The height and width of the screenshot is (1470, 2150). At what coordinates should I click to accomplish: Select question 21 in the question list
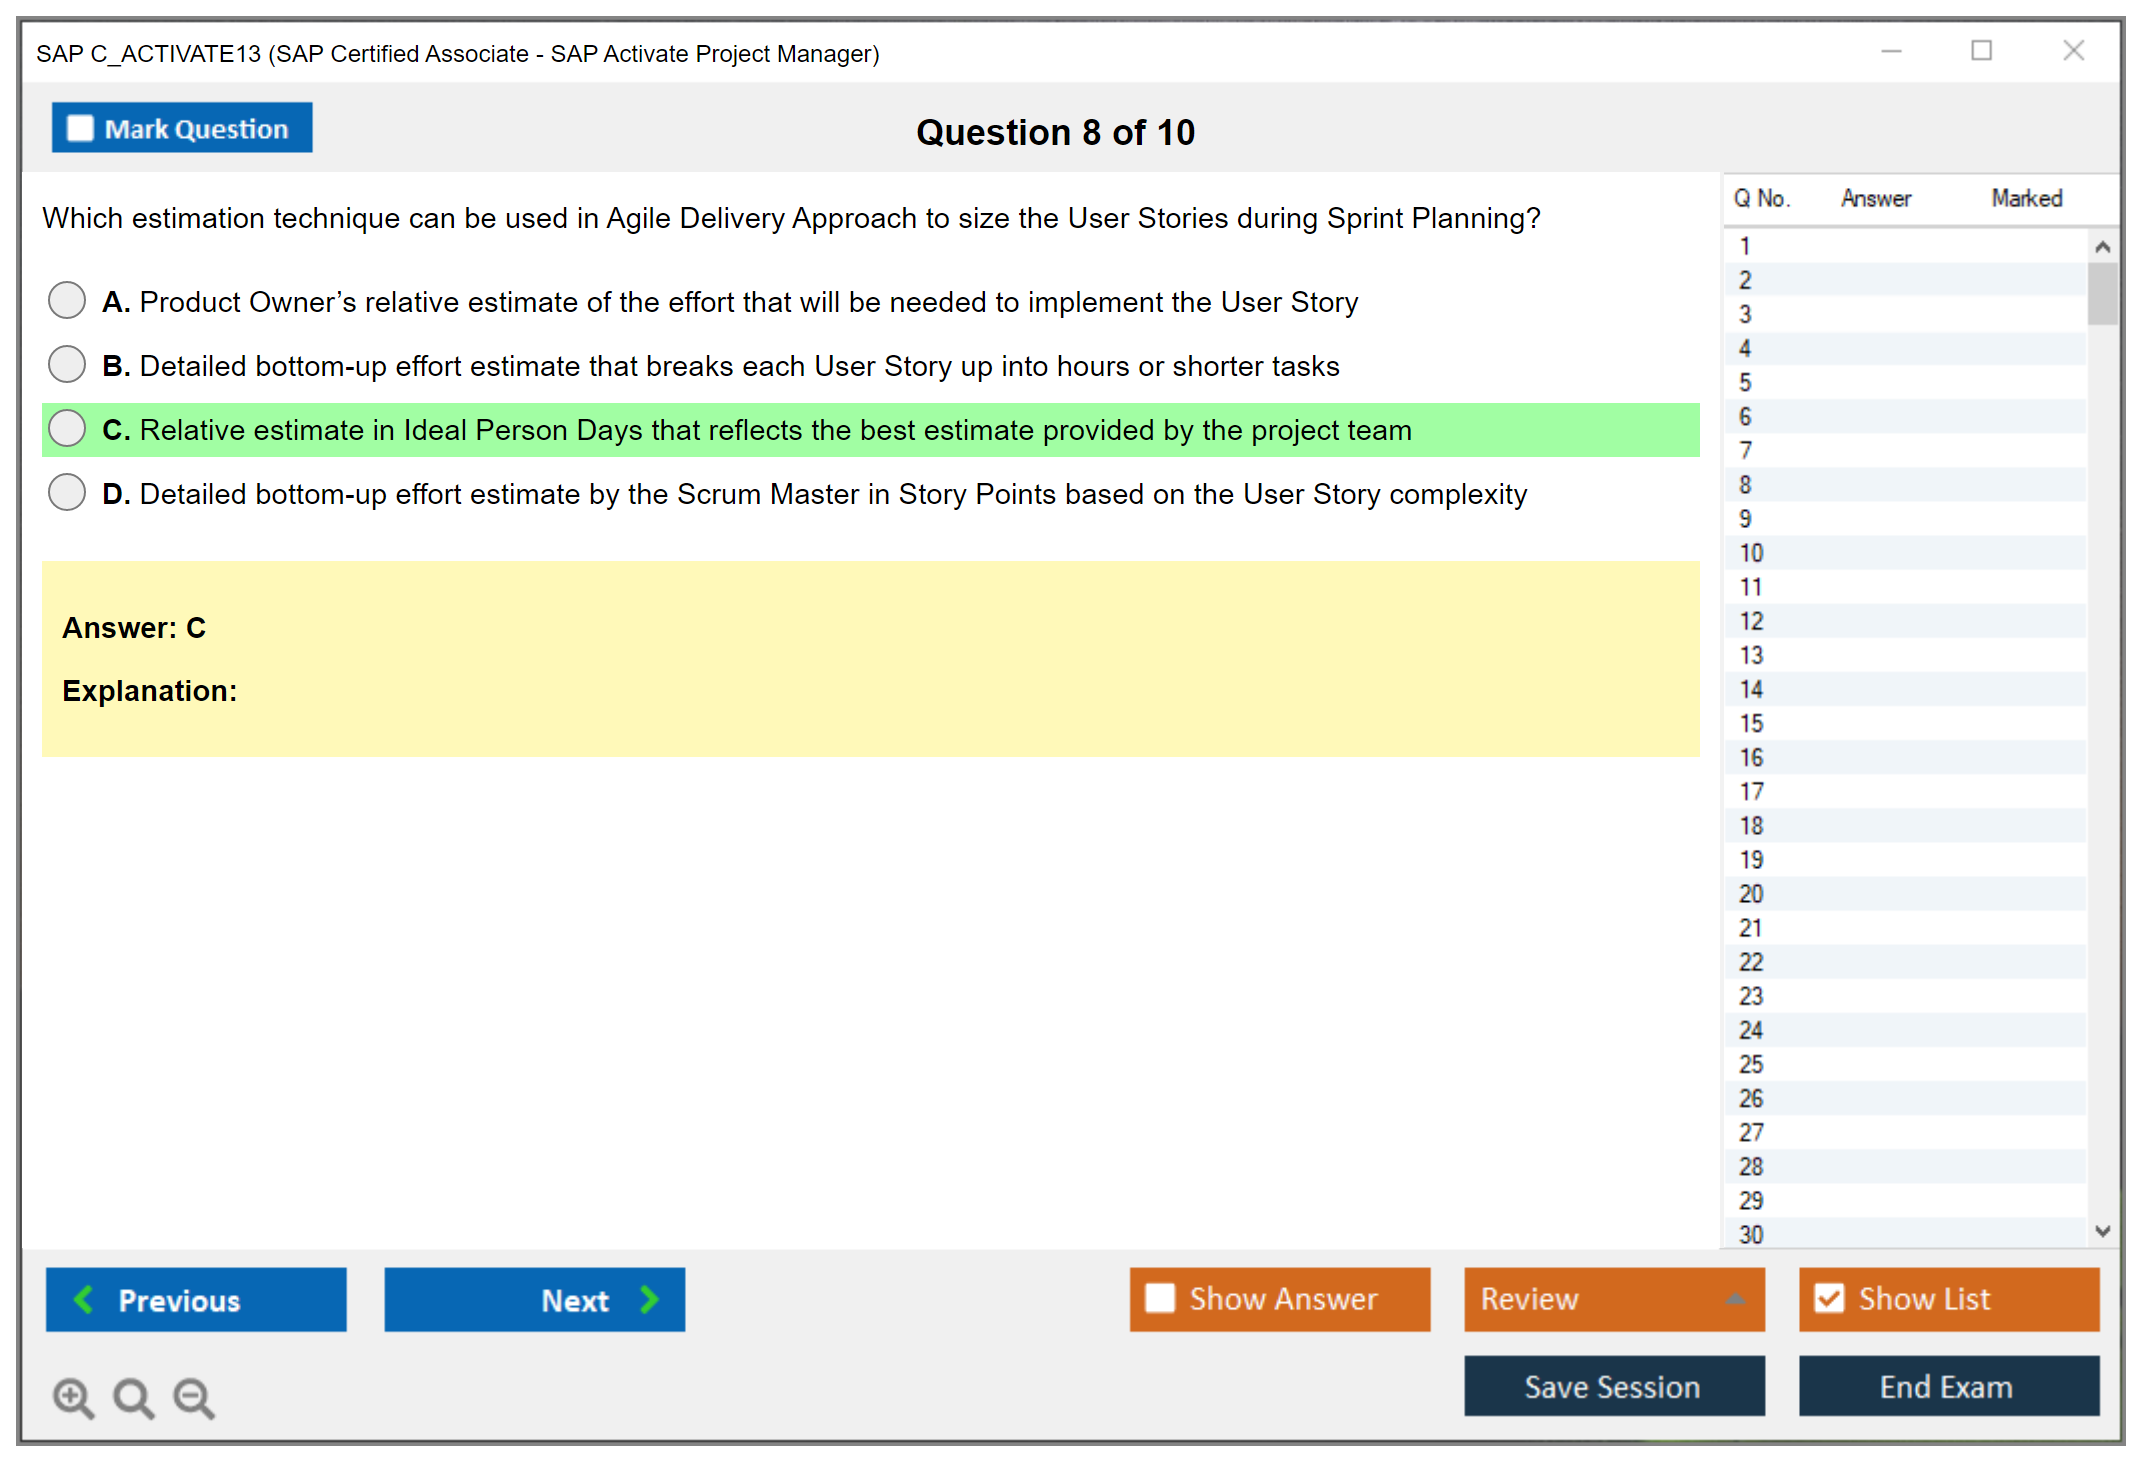tap(1751, 928)
